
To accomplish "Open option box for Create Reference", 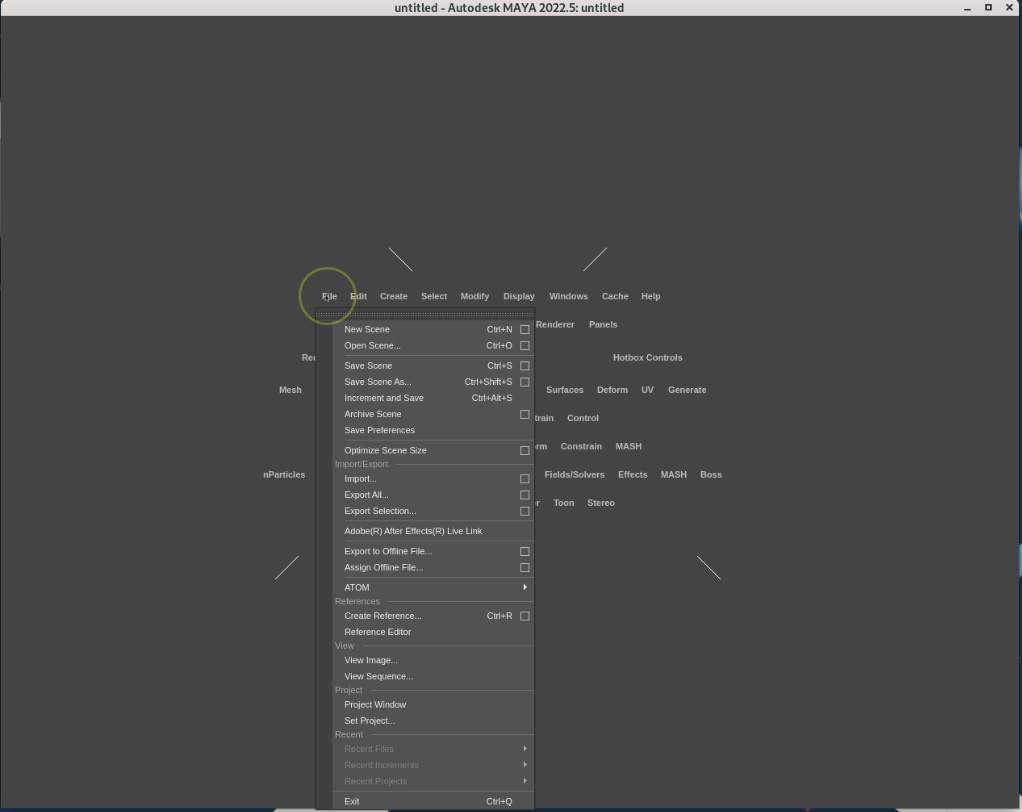I will click(525, 616).
